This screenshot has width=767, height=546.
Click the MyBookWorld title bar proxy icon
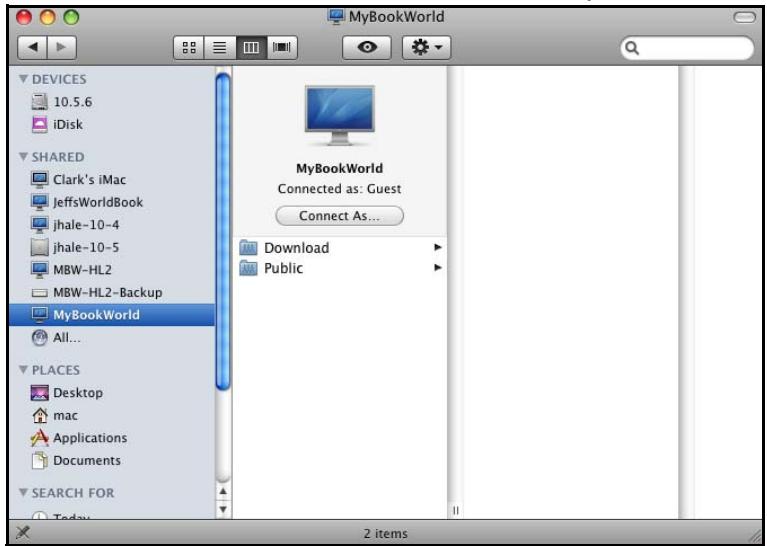pyautogui.click(x=336, y=16)
